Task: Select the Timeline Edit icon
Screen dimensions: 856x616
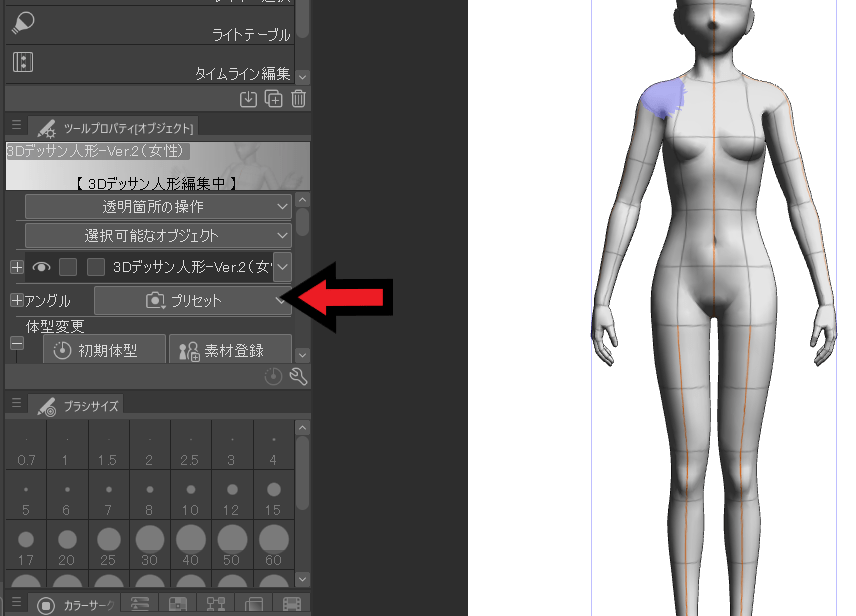Action: [22, 62]
